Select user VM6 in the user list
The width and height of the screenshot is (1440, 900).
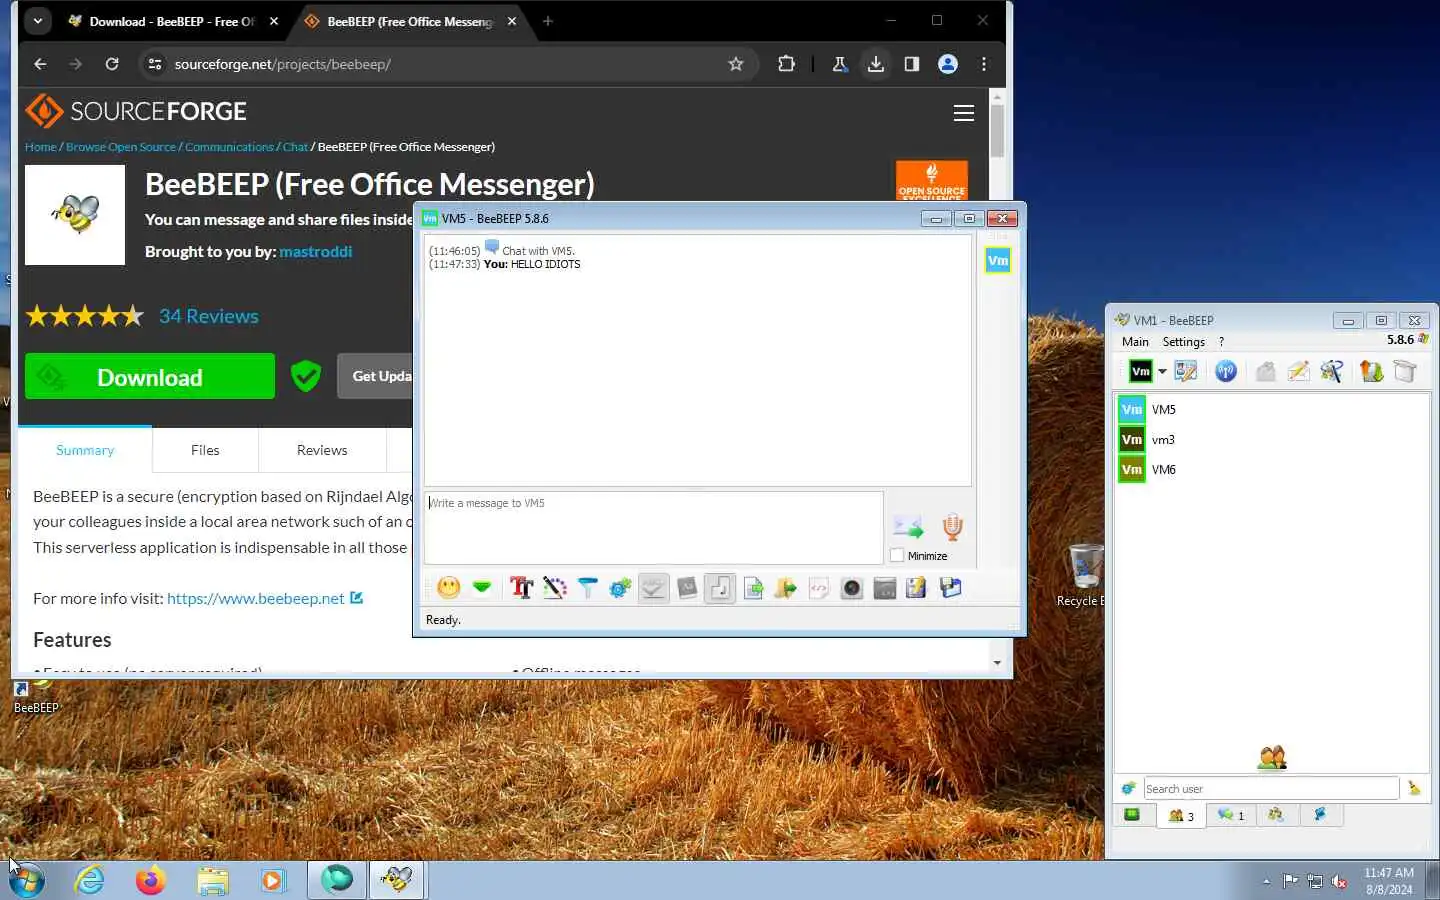1272,469
